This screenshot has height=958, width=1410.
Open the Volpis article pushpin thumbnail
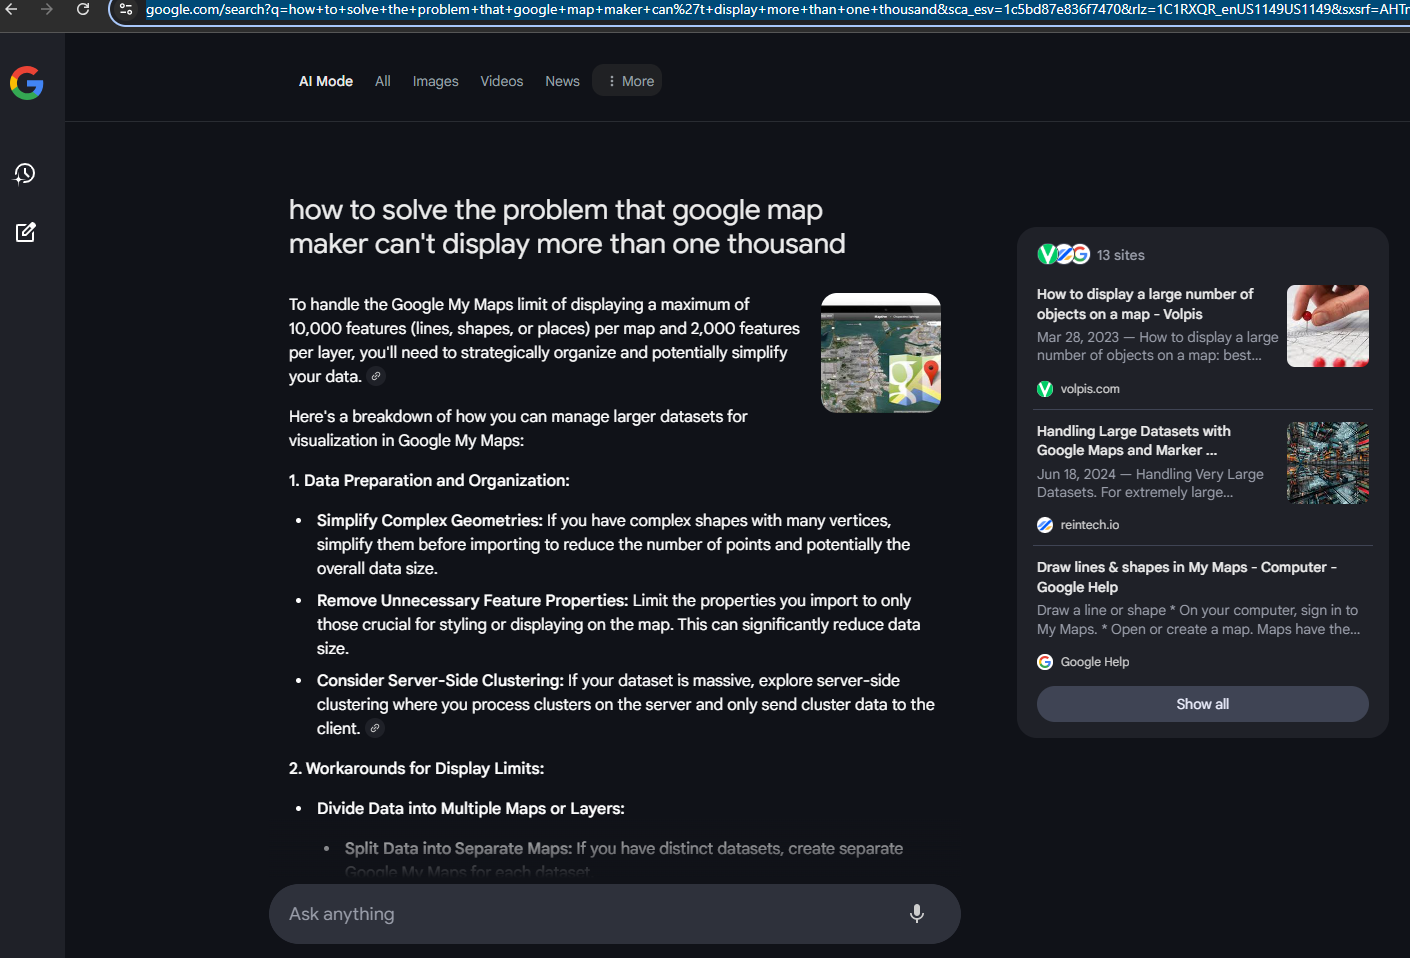(x=1328, y=326)
